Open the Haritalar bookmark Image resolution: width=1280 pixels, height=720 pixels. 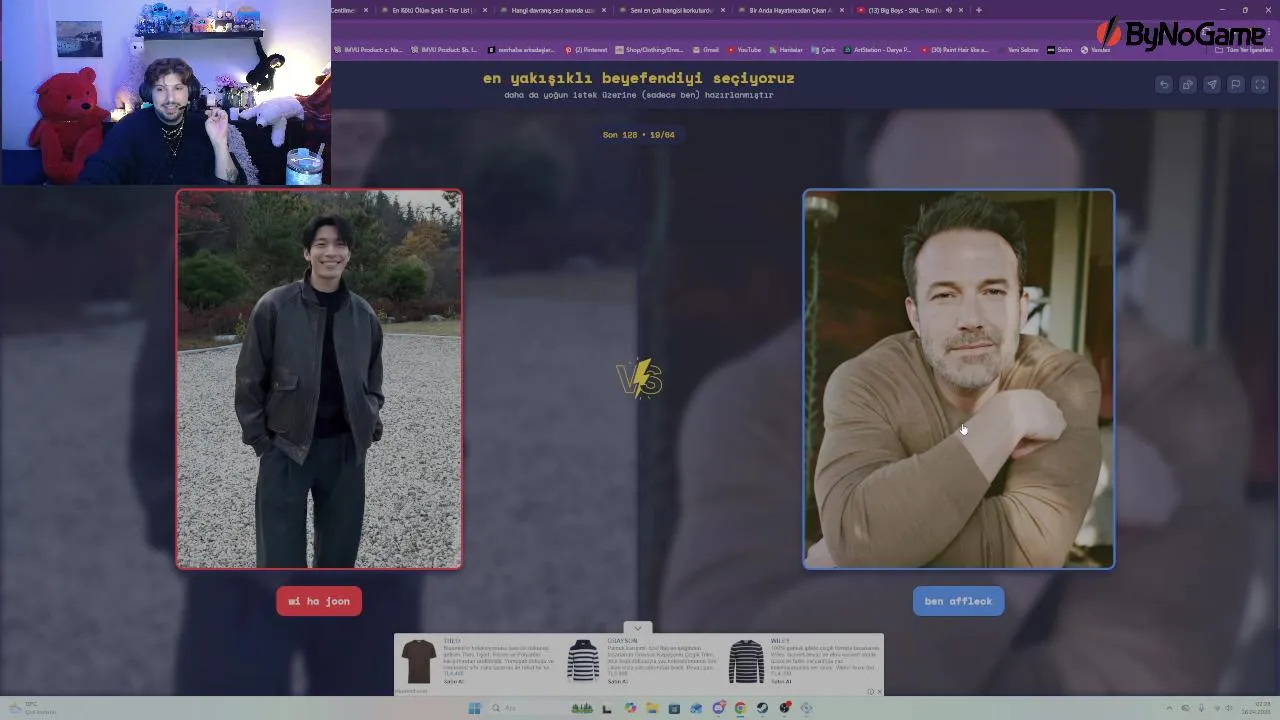786,50
